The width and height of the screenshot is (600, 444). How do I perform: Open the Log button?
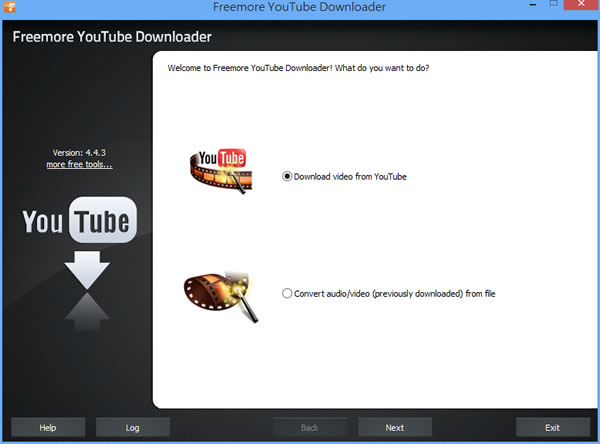click(133, 427)
